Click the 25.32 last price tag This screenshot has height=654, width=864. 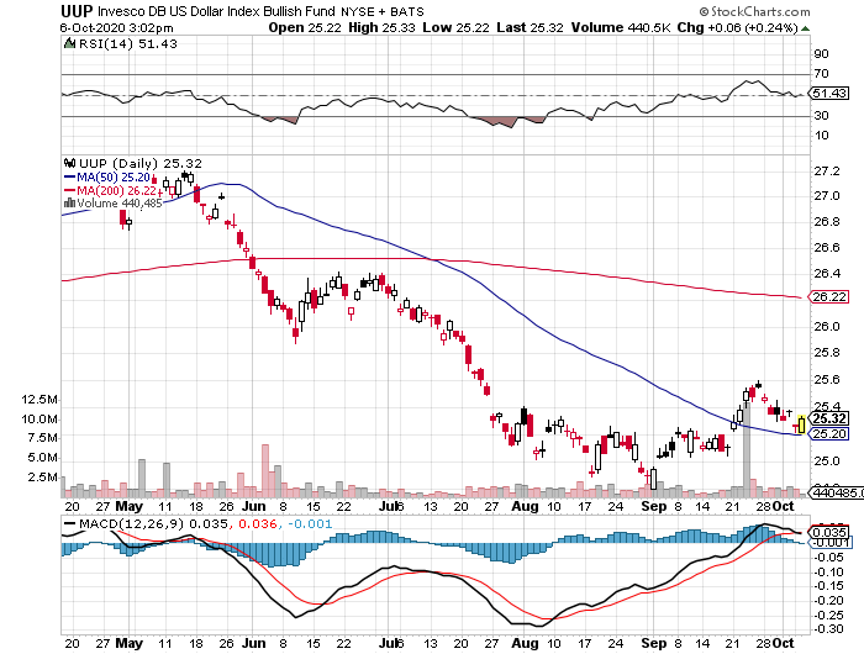point(829,419)
